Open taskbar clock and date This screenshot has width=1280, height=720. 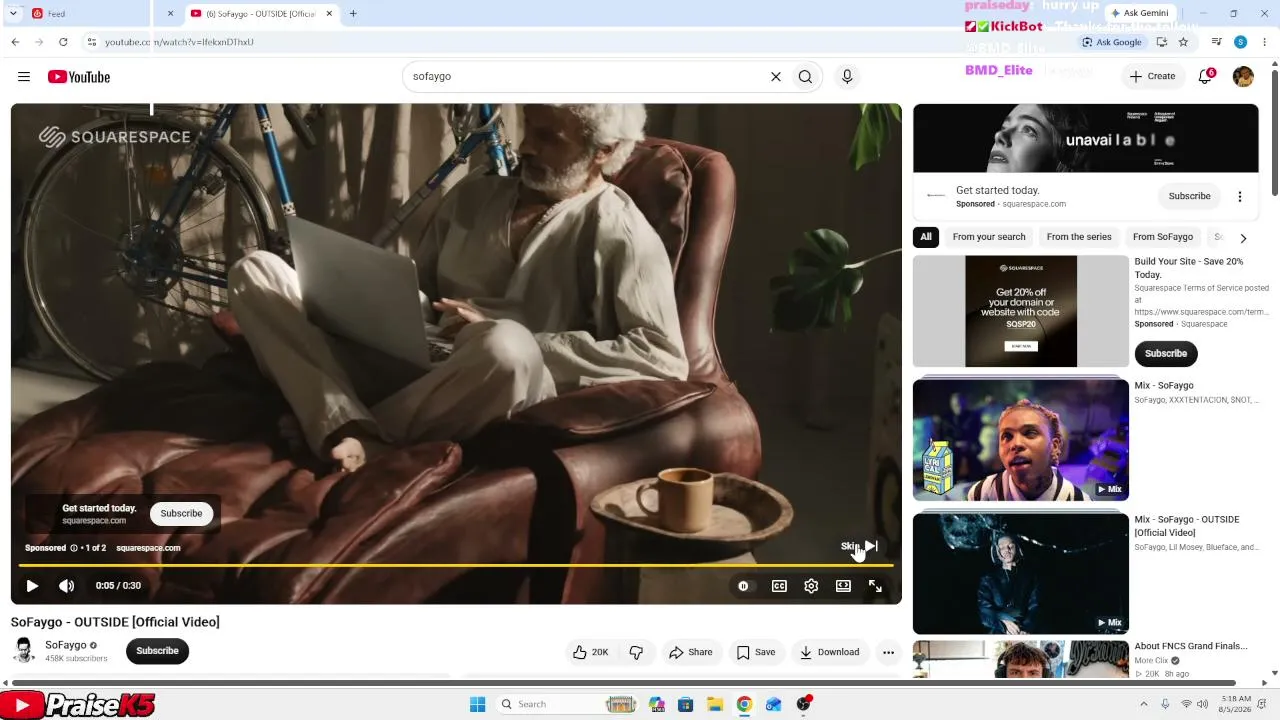pyautogui.click(x=1237, y=704)
